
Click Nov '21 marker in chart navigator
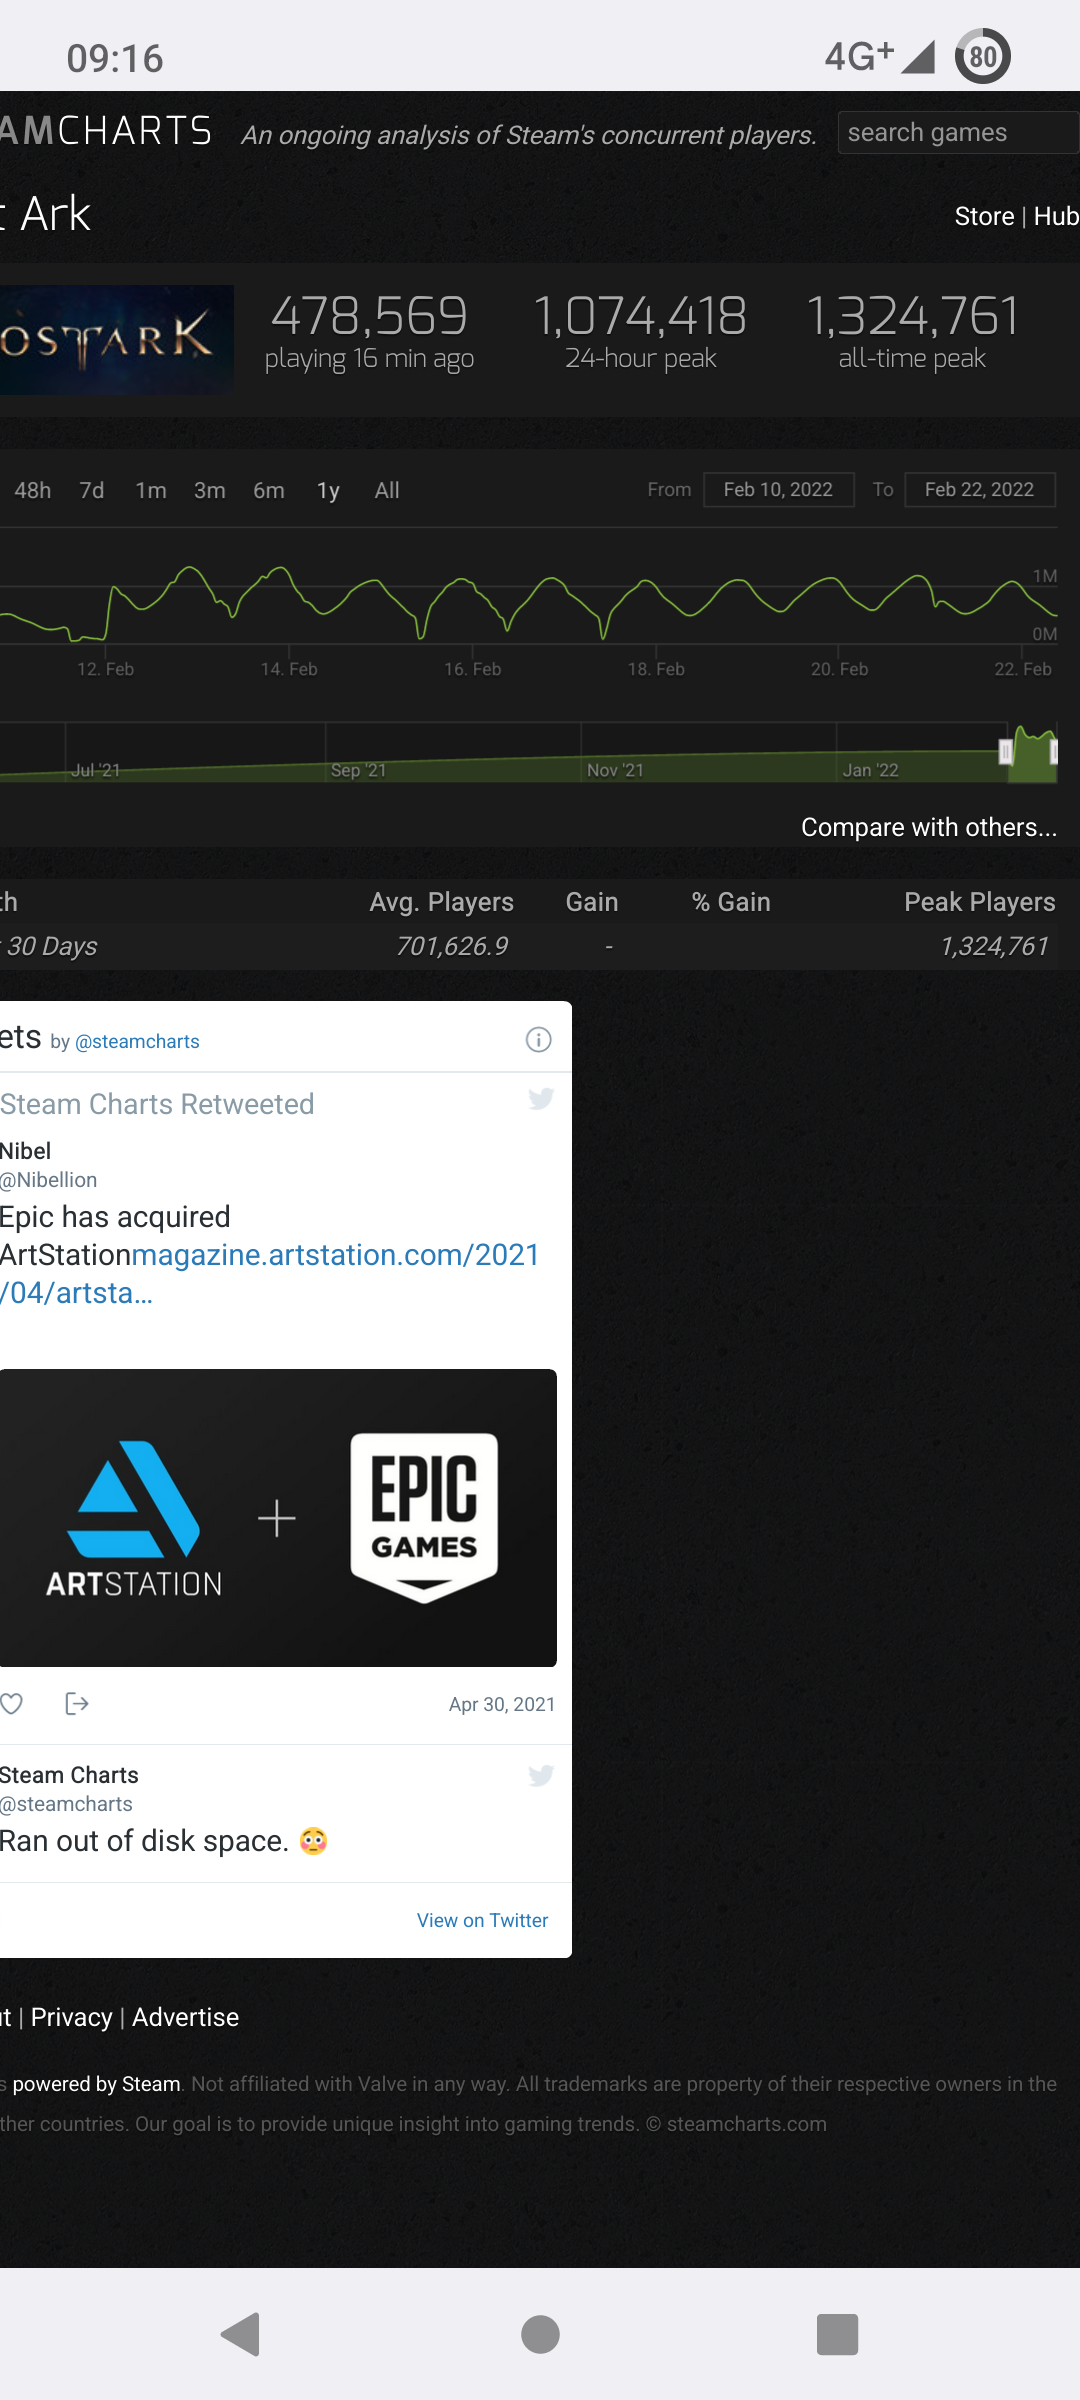pyautogui.click(x=615, y=770)
